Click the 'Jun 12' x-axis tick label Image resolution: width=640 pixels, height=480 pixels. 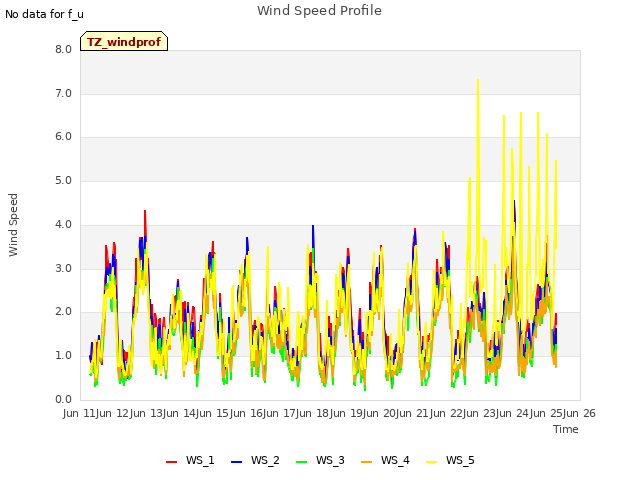pos(115,413)
